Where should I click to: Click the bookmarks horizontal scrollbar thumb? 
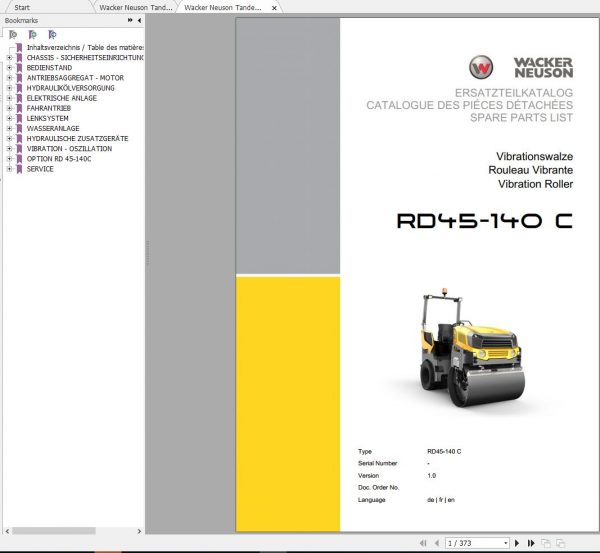click(x=54, y=531)
